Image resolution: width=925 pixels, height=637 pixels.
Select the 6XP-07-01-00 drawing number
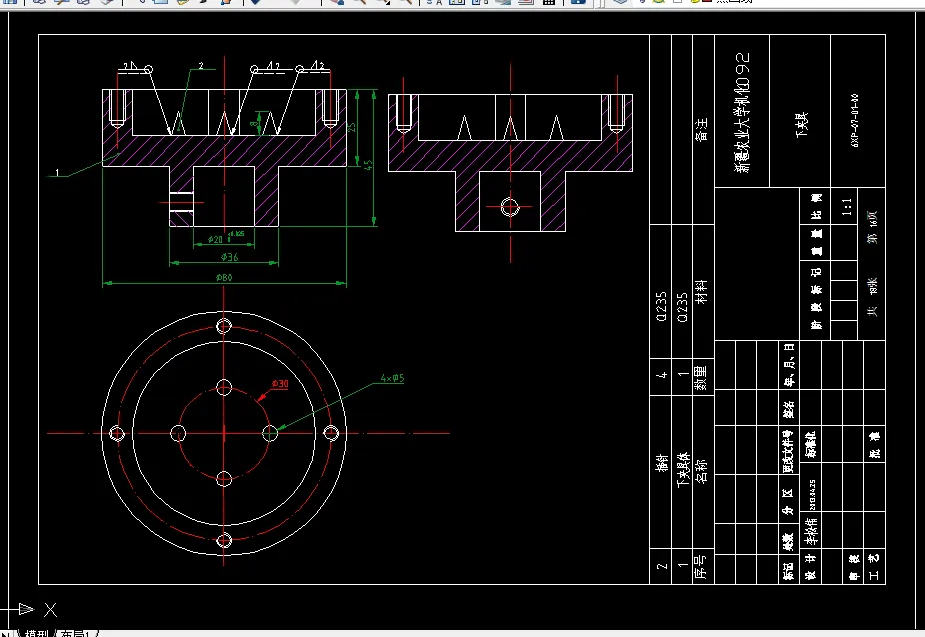[x=855, y=120]
